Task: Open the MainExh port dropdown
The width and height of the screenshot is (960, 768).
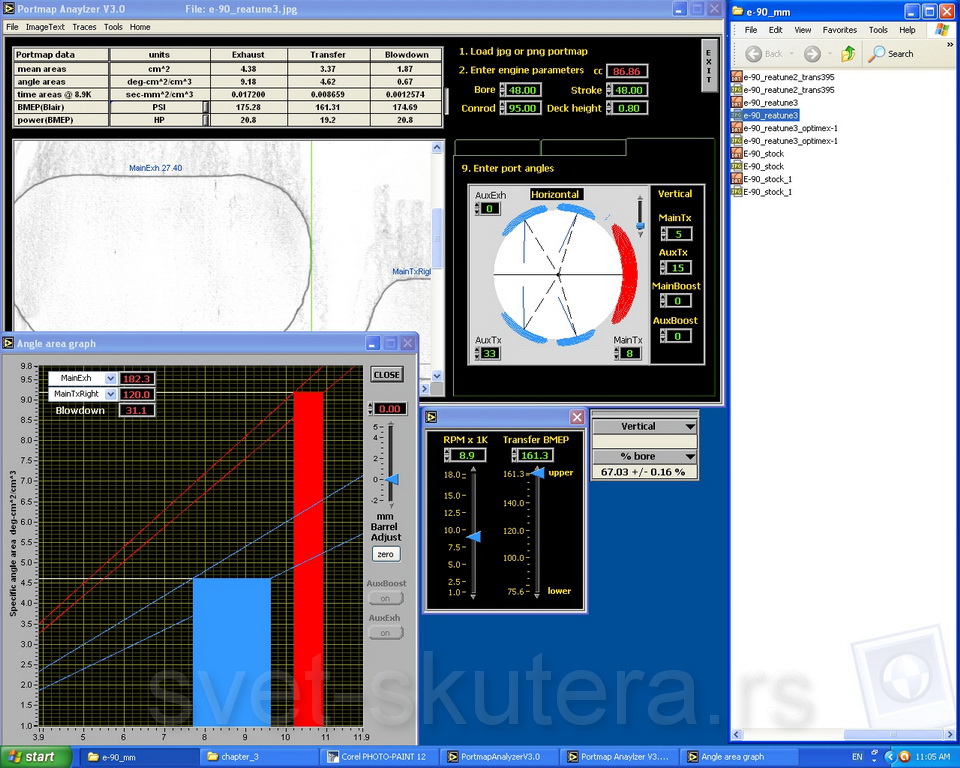Action: point(111,379)
